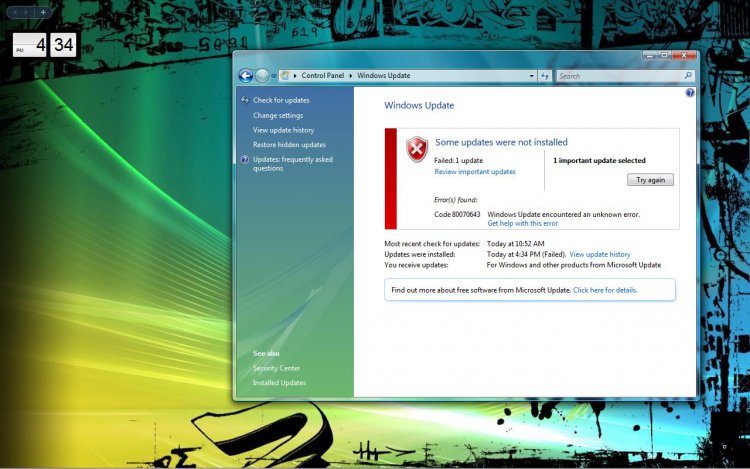Viewport: 750px width, 469px height.
Task: Open View update history in sidebar
Action: coord(283,130)
